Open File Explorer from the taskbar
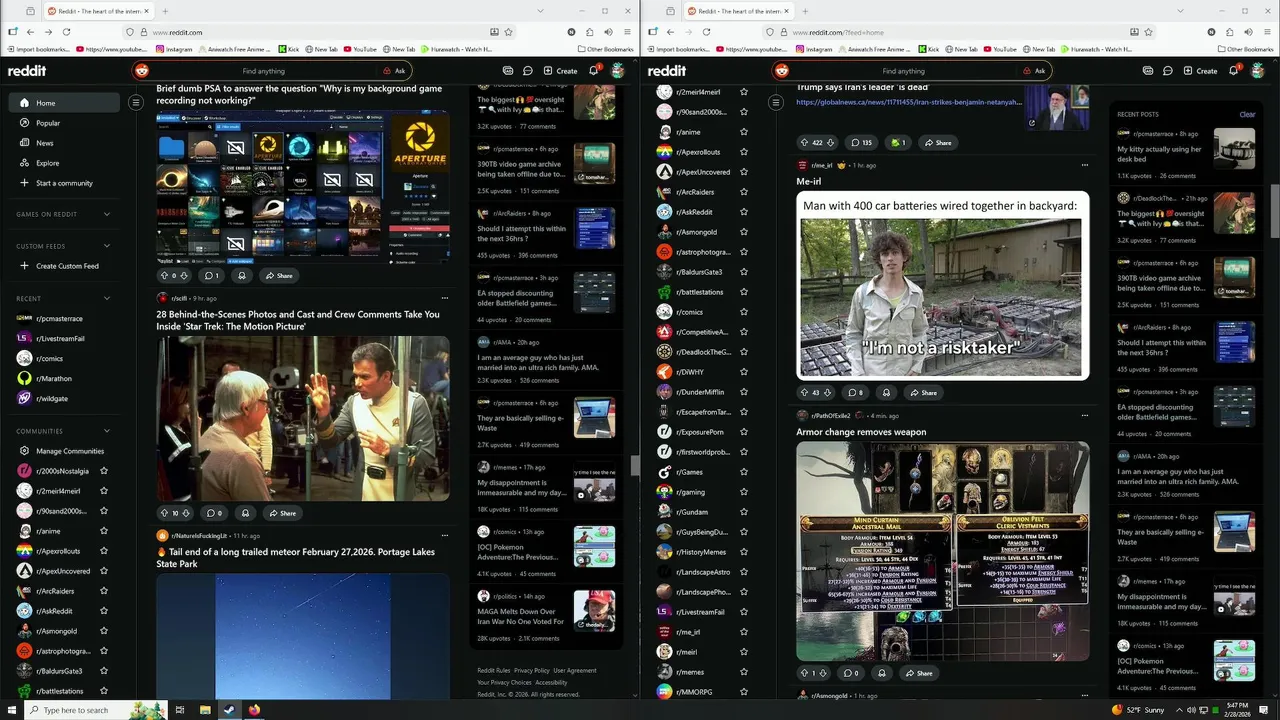This screenshot has width=1280, height=720. point(205,710)
